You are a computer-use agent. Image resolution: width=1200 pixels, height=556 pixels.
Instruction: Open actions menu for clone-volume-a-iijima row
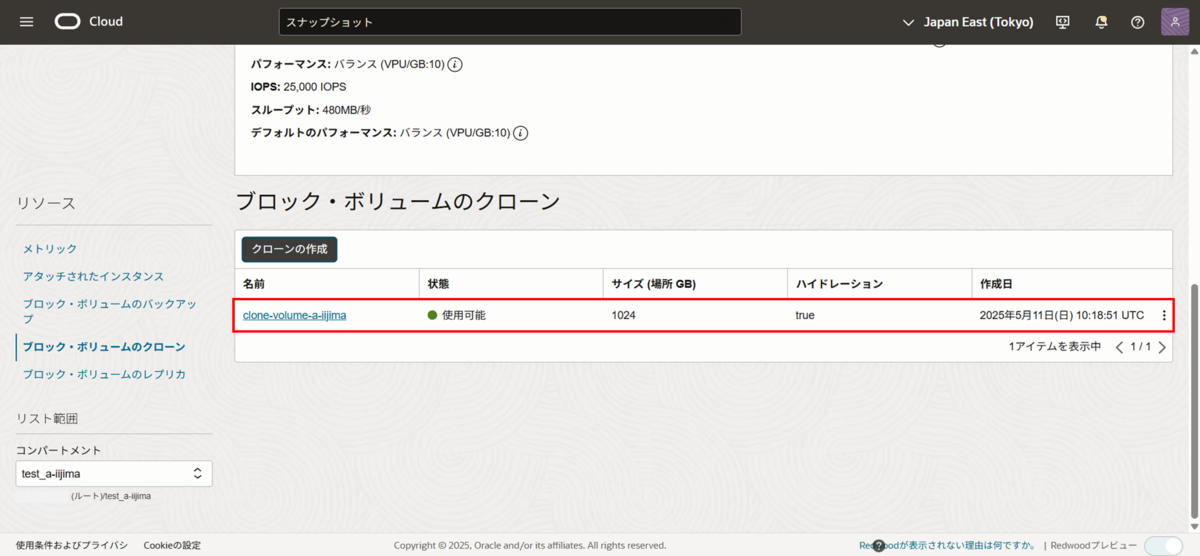coord(1163,315)
